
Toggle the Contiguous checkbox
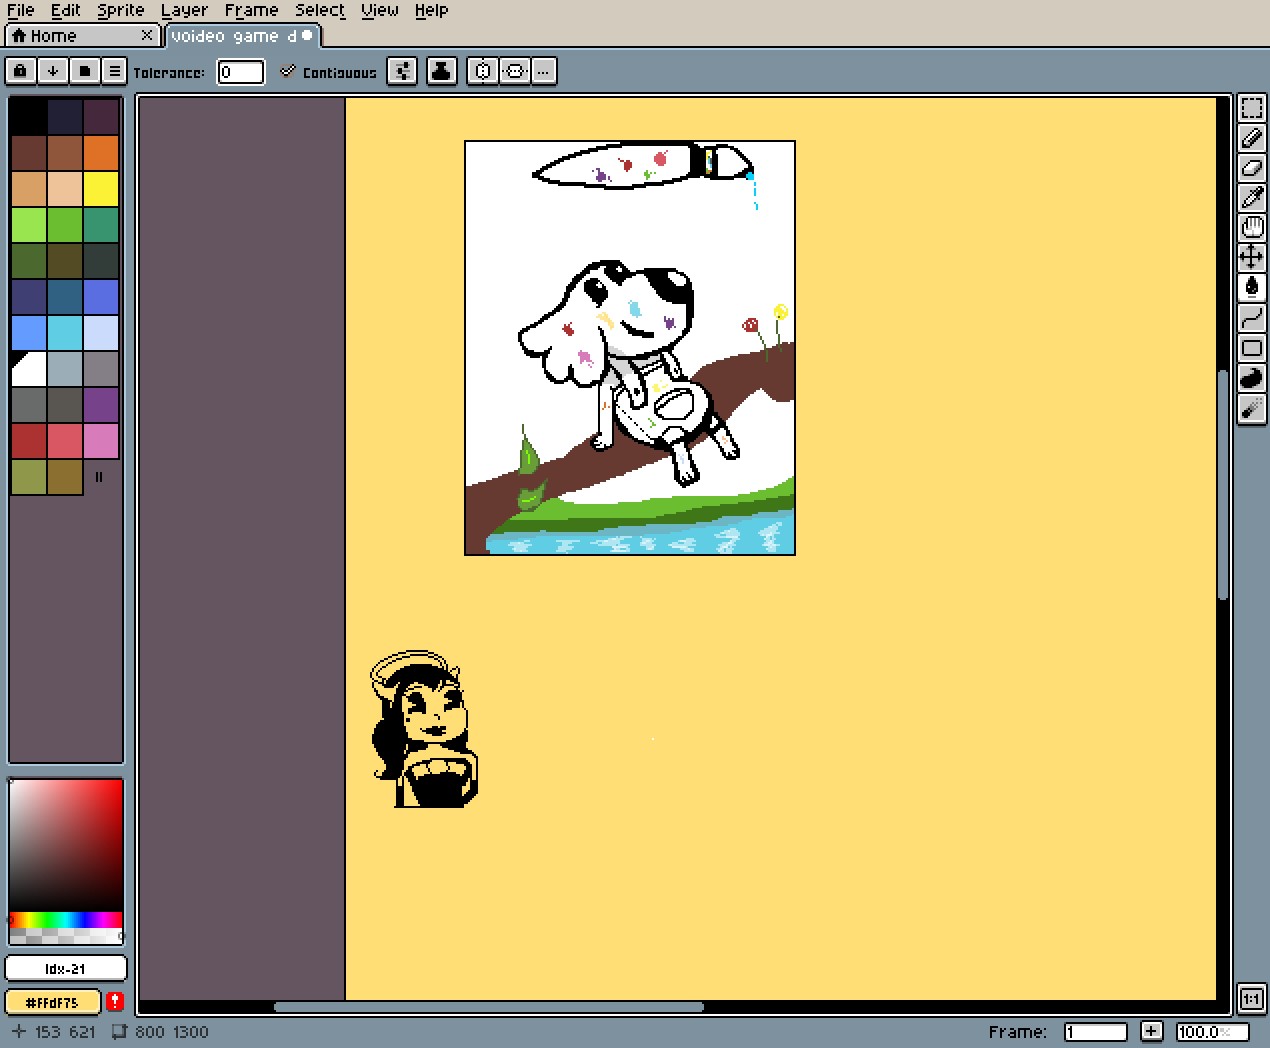[288, 71]
